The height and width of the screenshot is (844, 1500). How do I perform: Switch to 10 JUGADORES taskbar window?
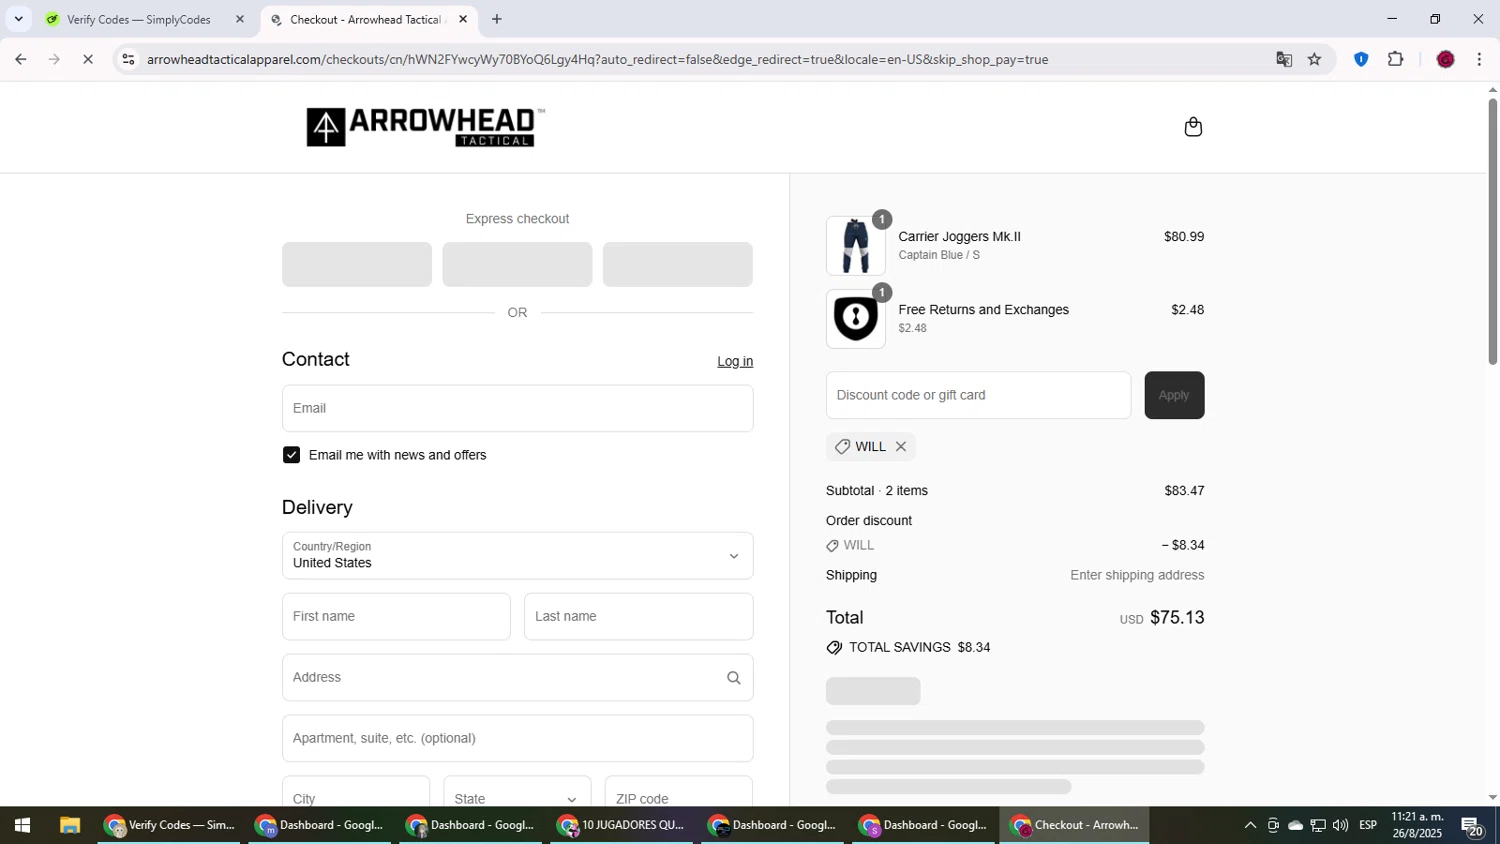[x=622, y=826]
